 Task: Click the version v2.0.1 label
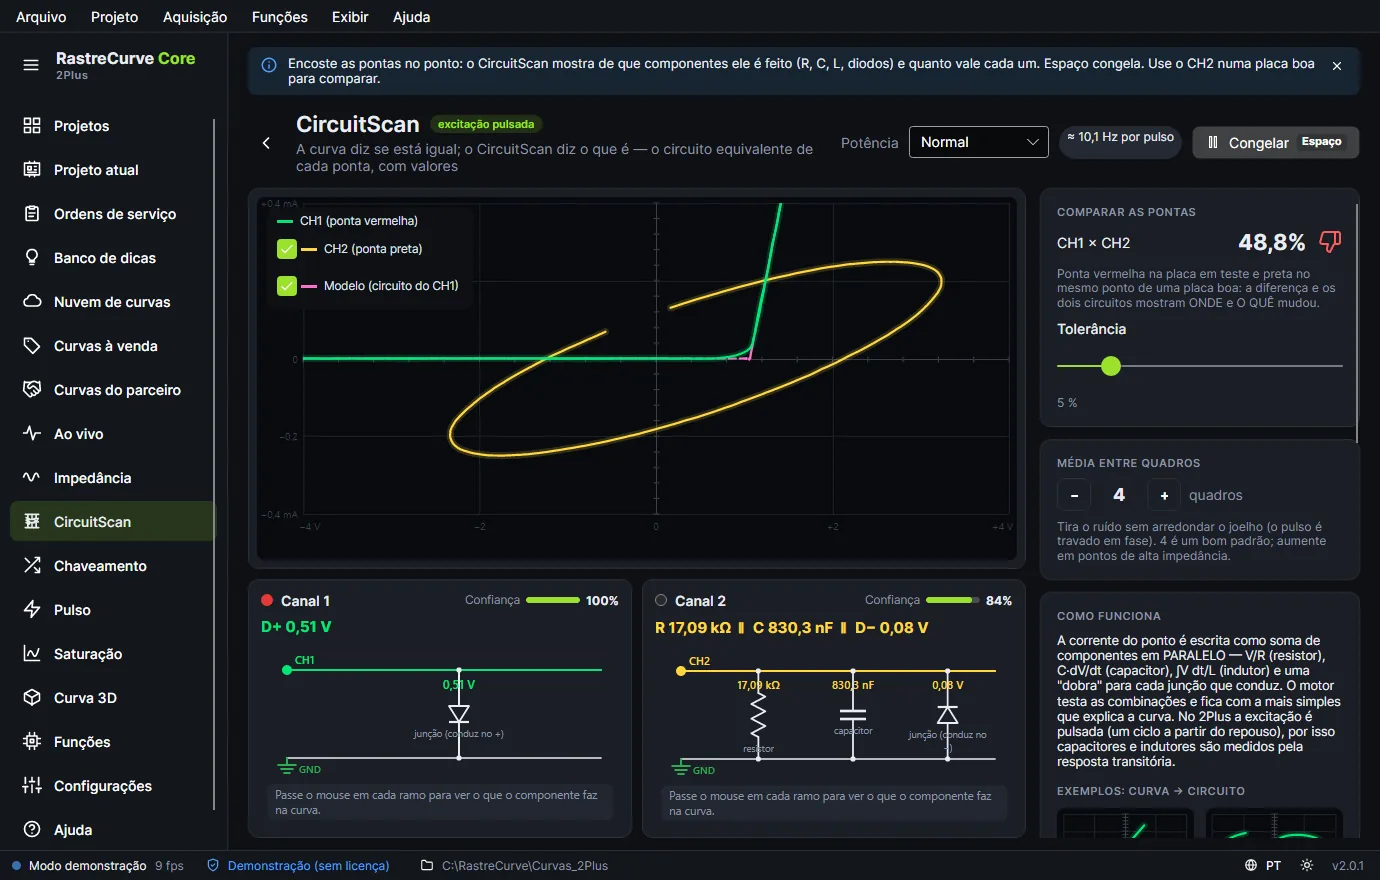(1347, 865)
